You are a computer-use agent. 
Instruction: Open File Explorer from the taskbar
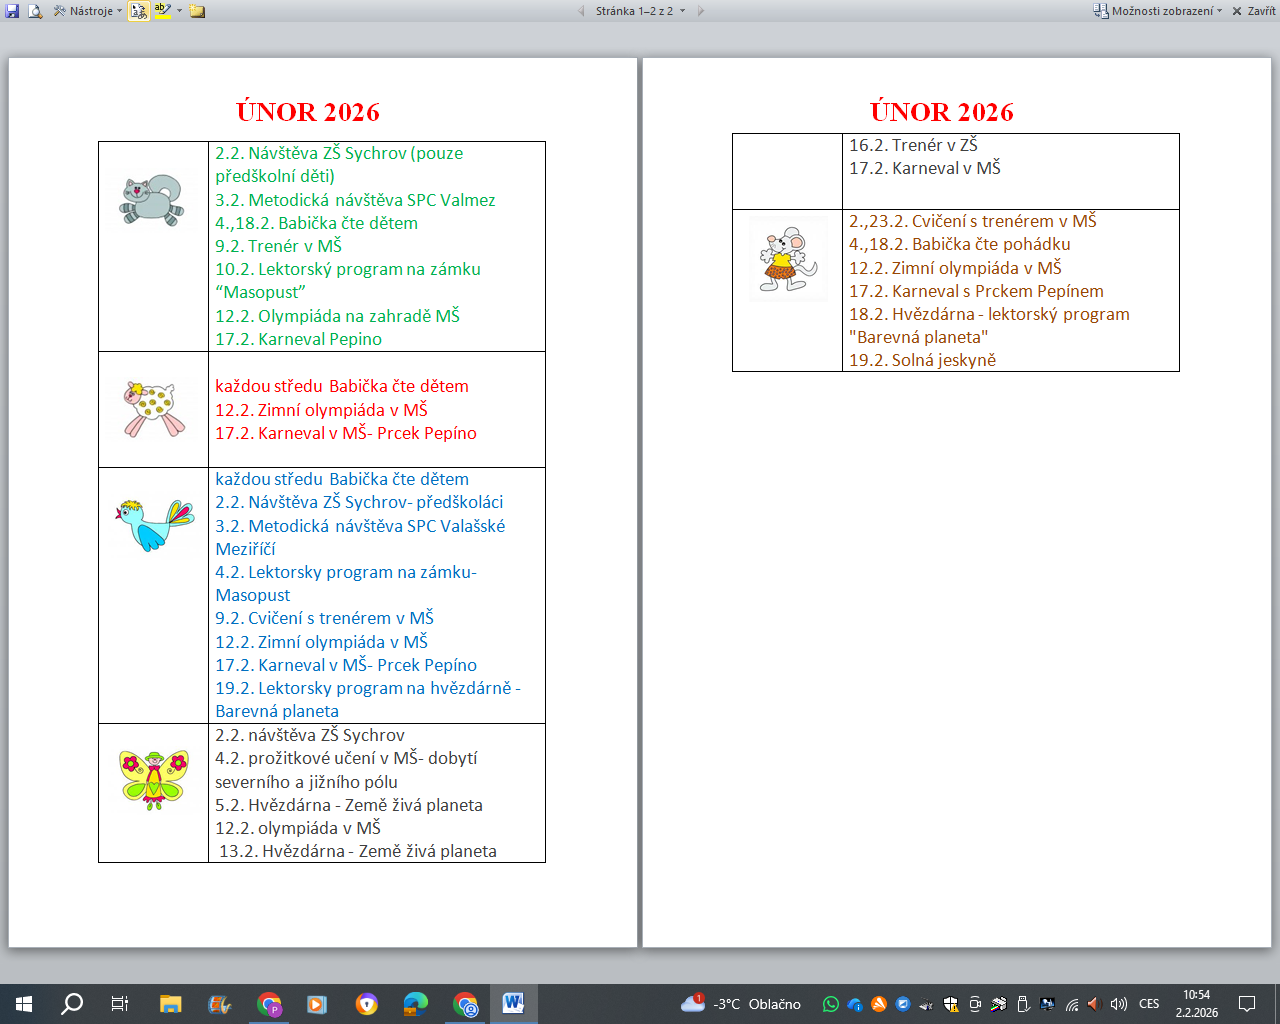click(x=170, y=1004)
